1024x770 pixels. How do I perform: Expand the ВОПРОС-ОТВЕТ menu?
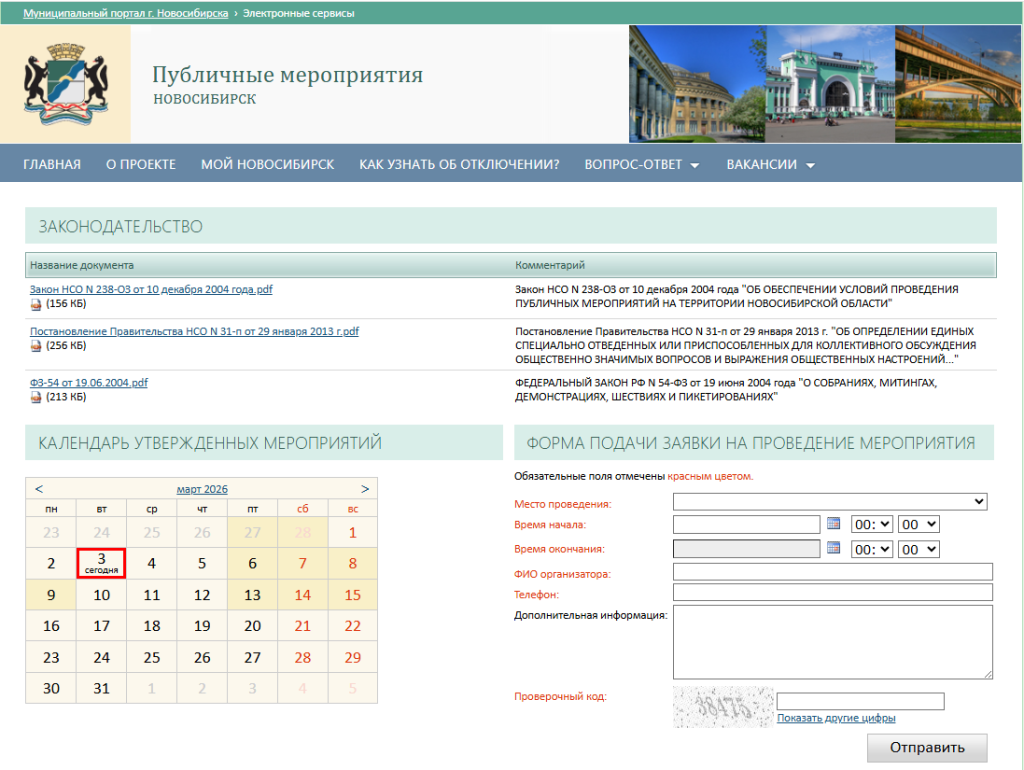click(x=641, y=165)
